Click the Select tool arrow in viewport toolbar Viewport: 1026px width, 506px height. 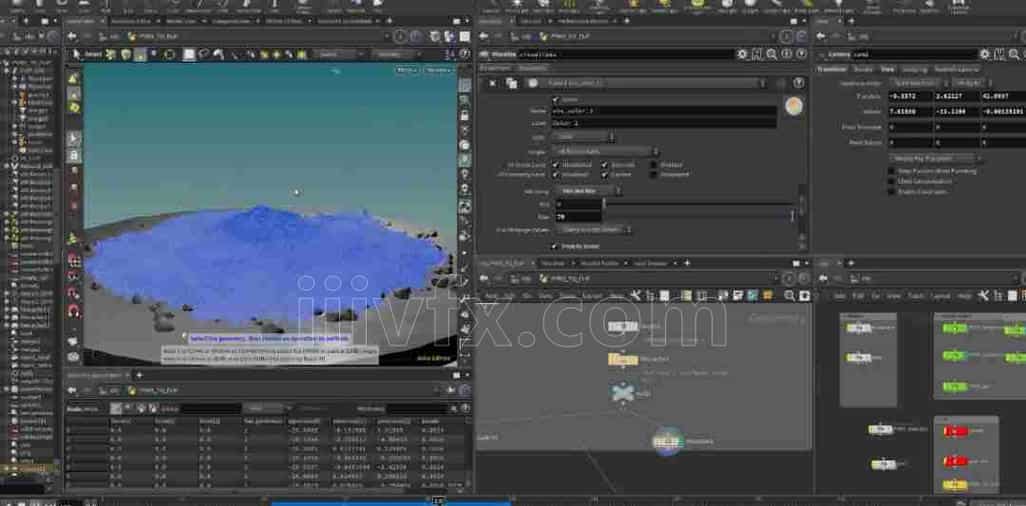pos(76,54)
